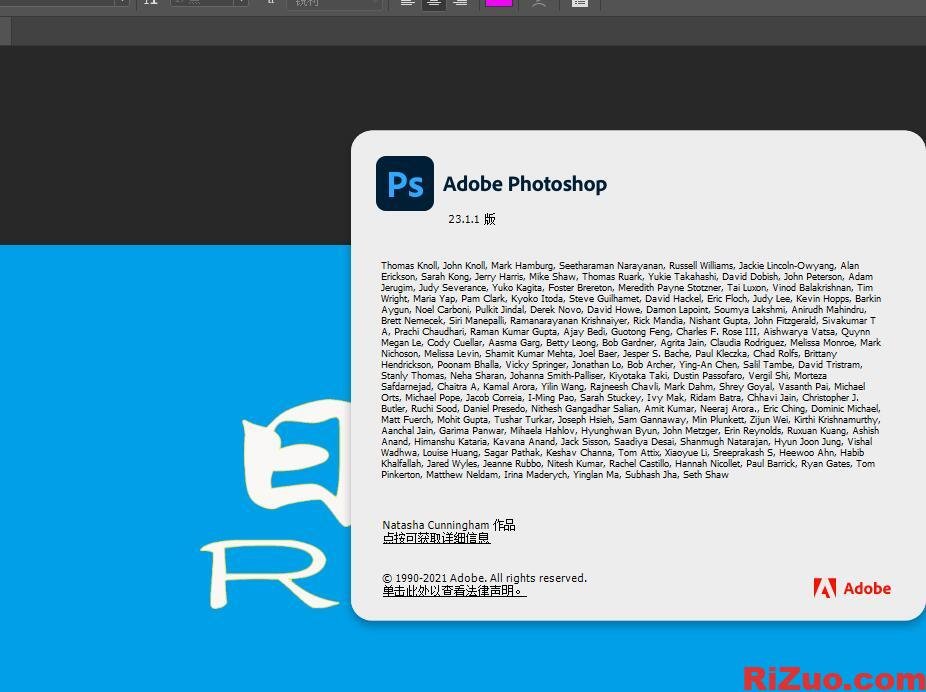Click the Photoshop Ps logo icon
Screen dimensions: 926x692
tap(405, 184)
